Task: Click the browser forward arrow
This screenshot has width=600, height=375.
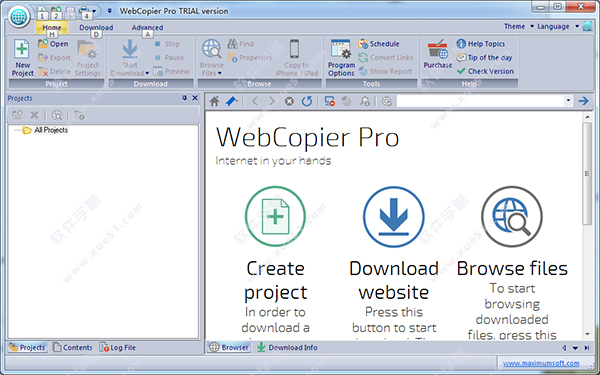Action: pos(272,101)
